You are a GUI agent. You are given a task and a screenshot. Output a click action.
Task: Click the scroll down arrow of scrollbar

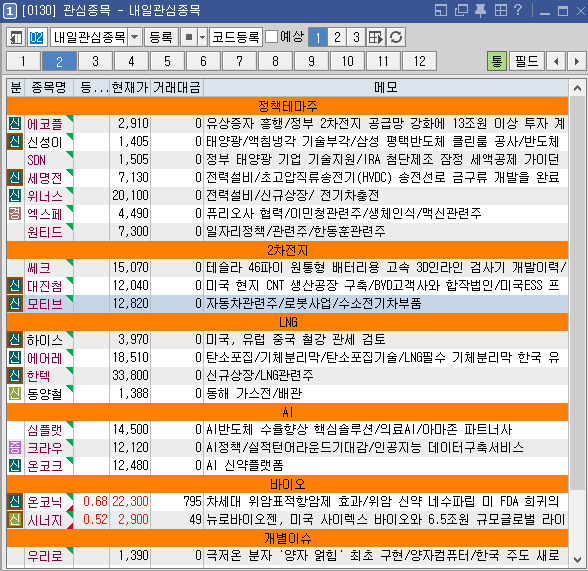577,560
